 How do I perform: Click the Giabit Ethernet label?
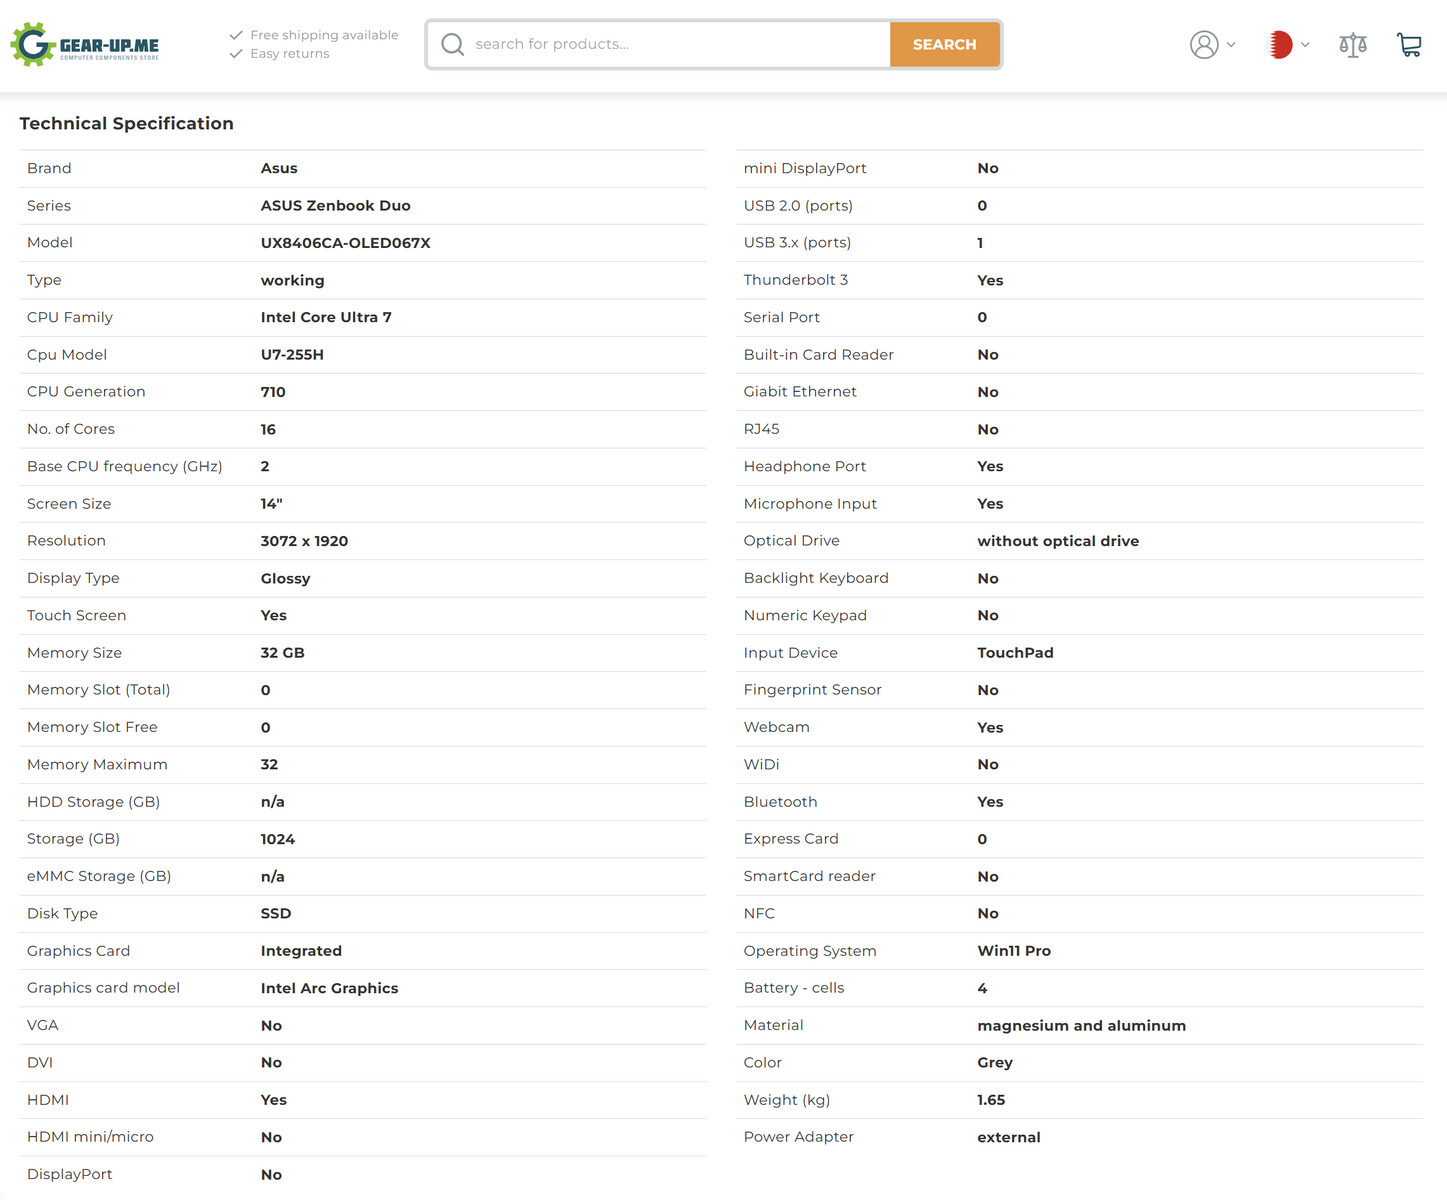pyautogui.click(x=800, y=392)
